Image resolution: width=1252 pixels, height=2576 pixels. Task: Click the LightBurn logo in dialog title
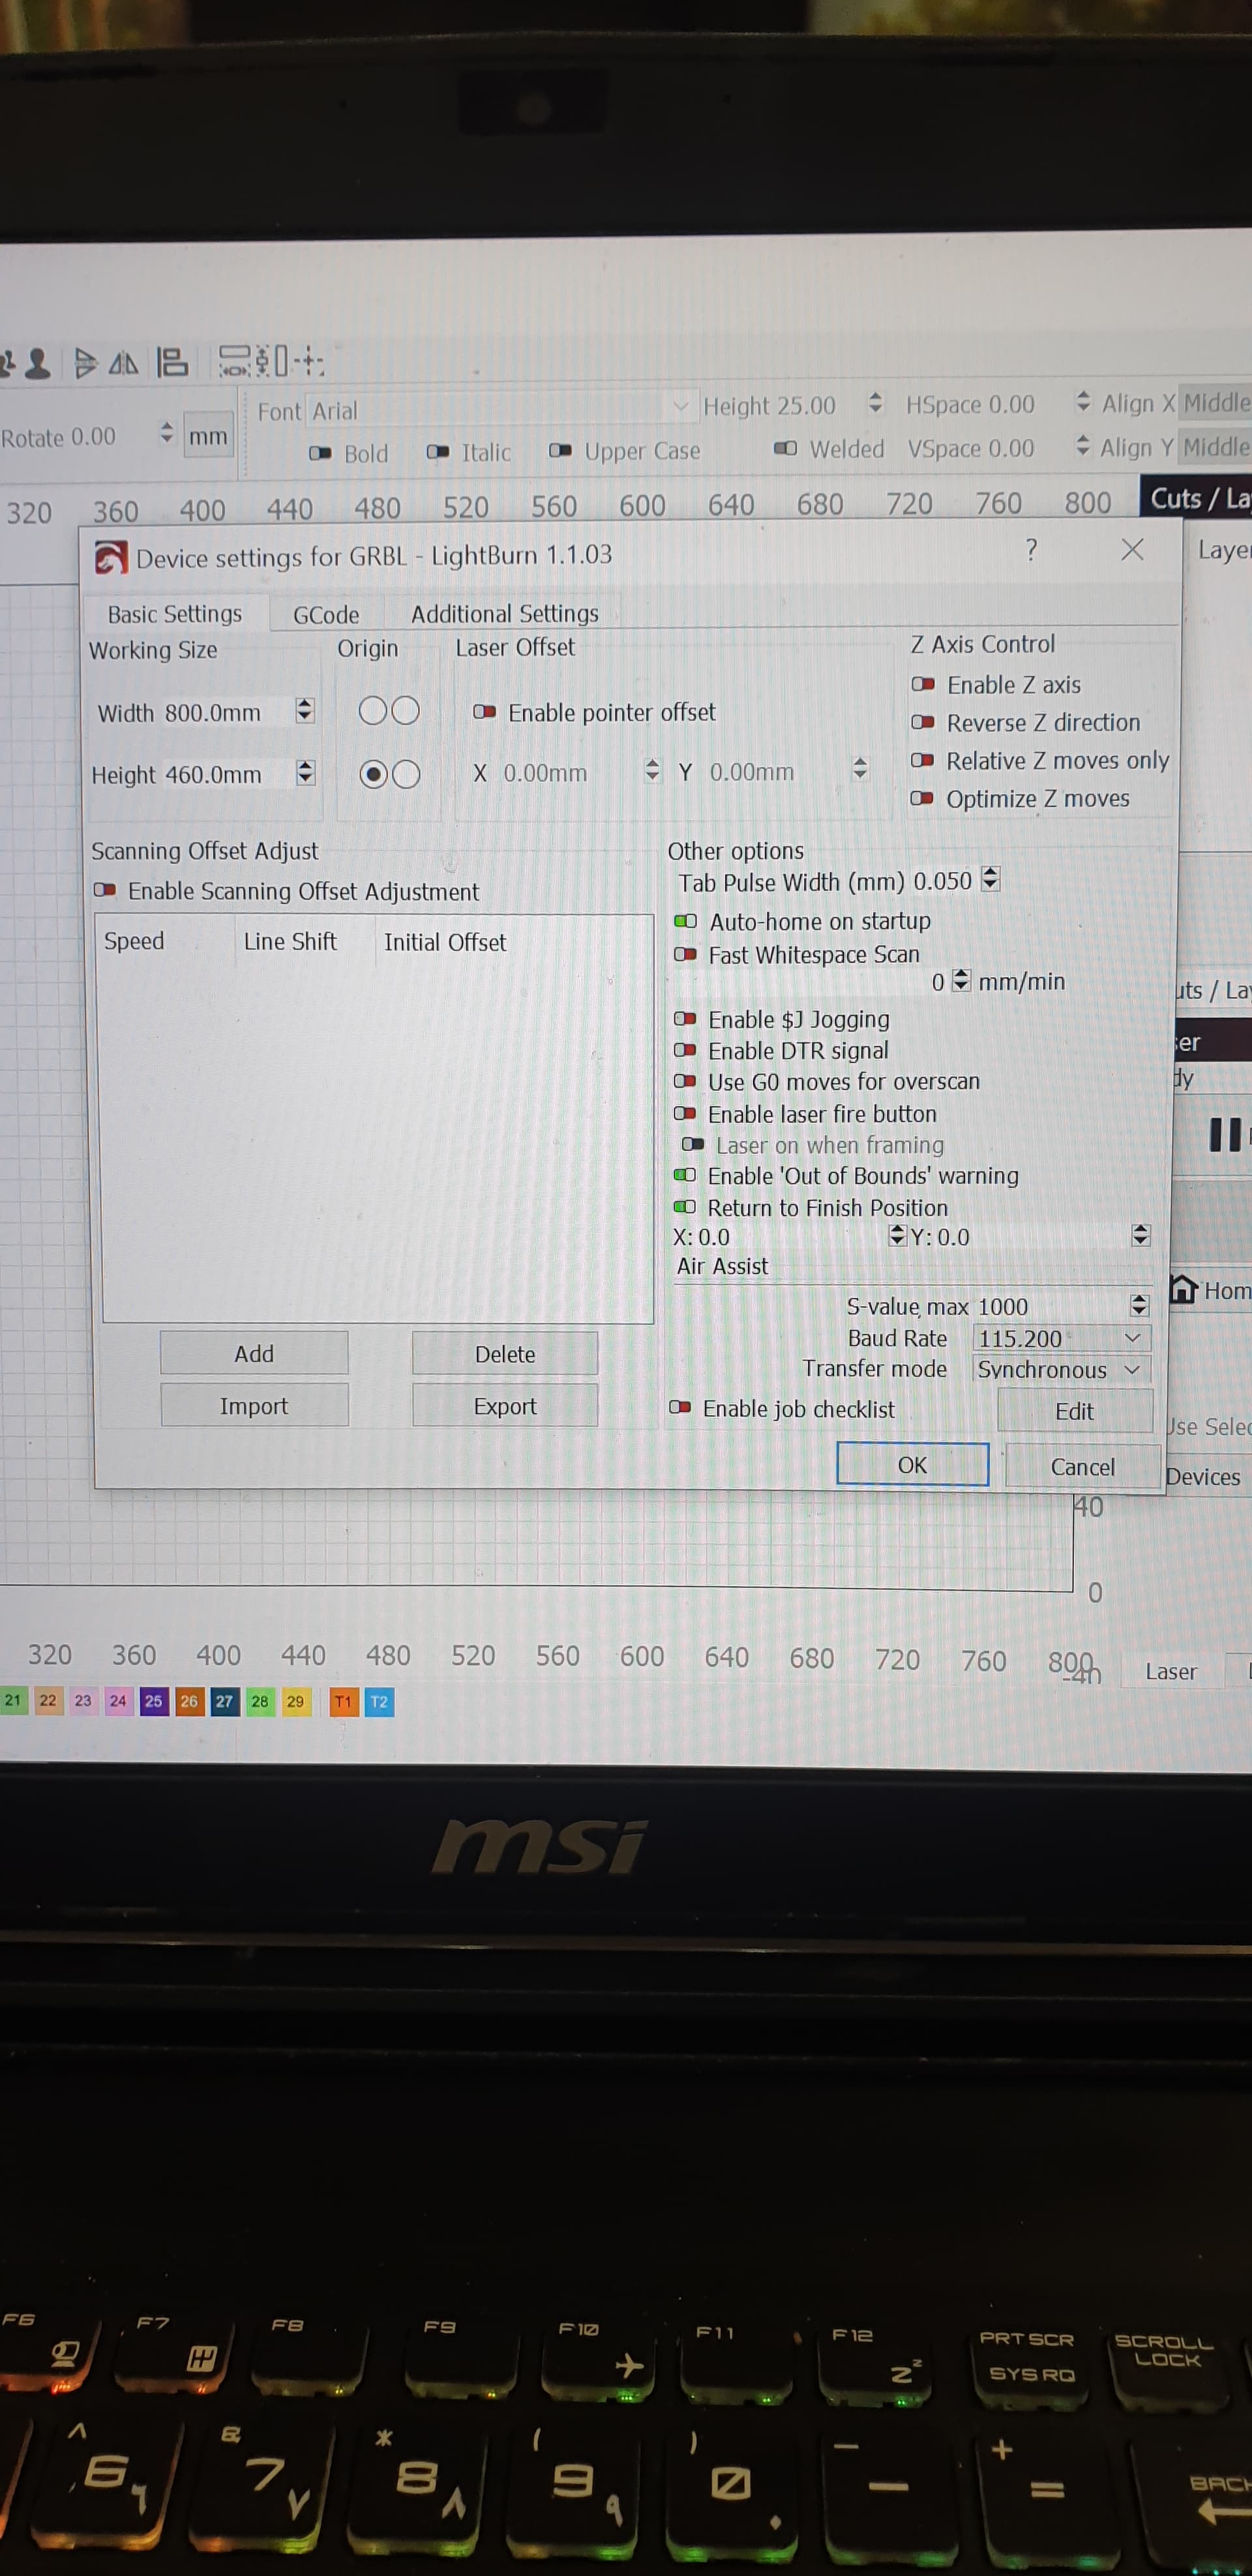click(x=111, y=557)
